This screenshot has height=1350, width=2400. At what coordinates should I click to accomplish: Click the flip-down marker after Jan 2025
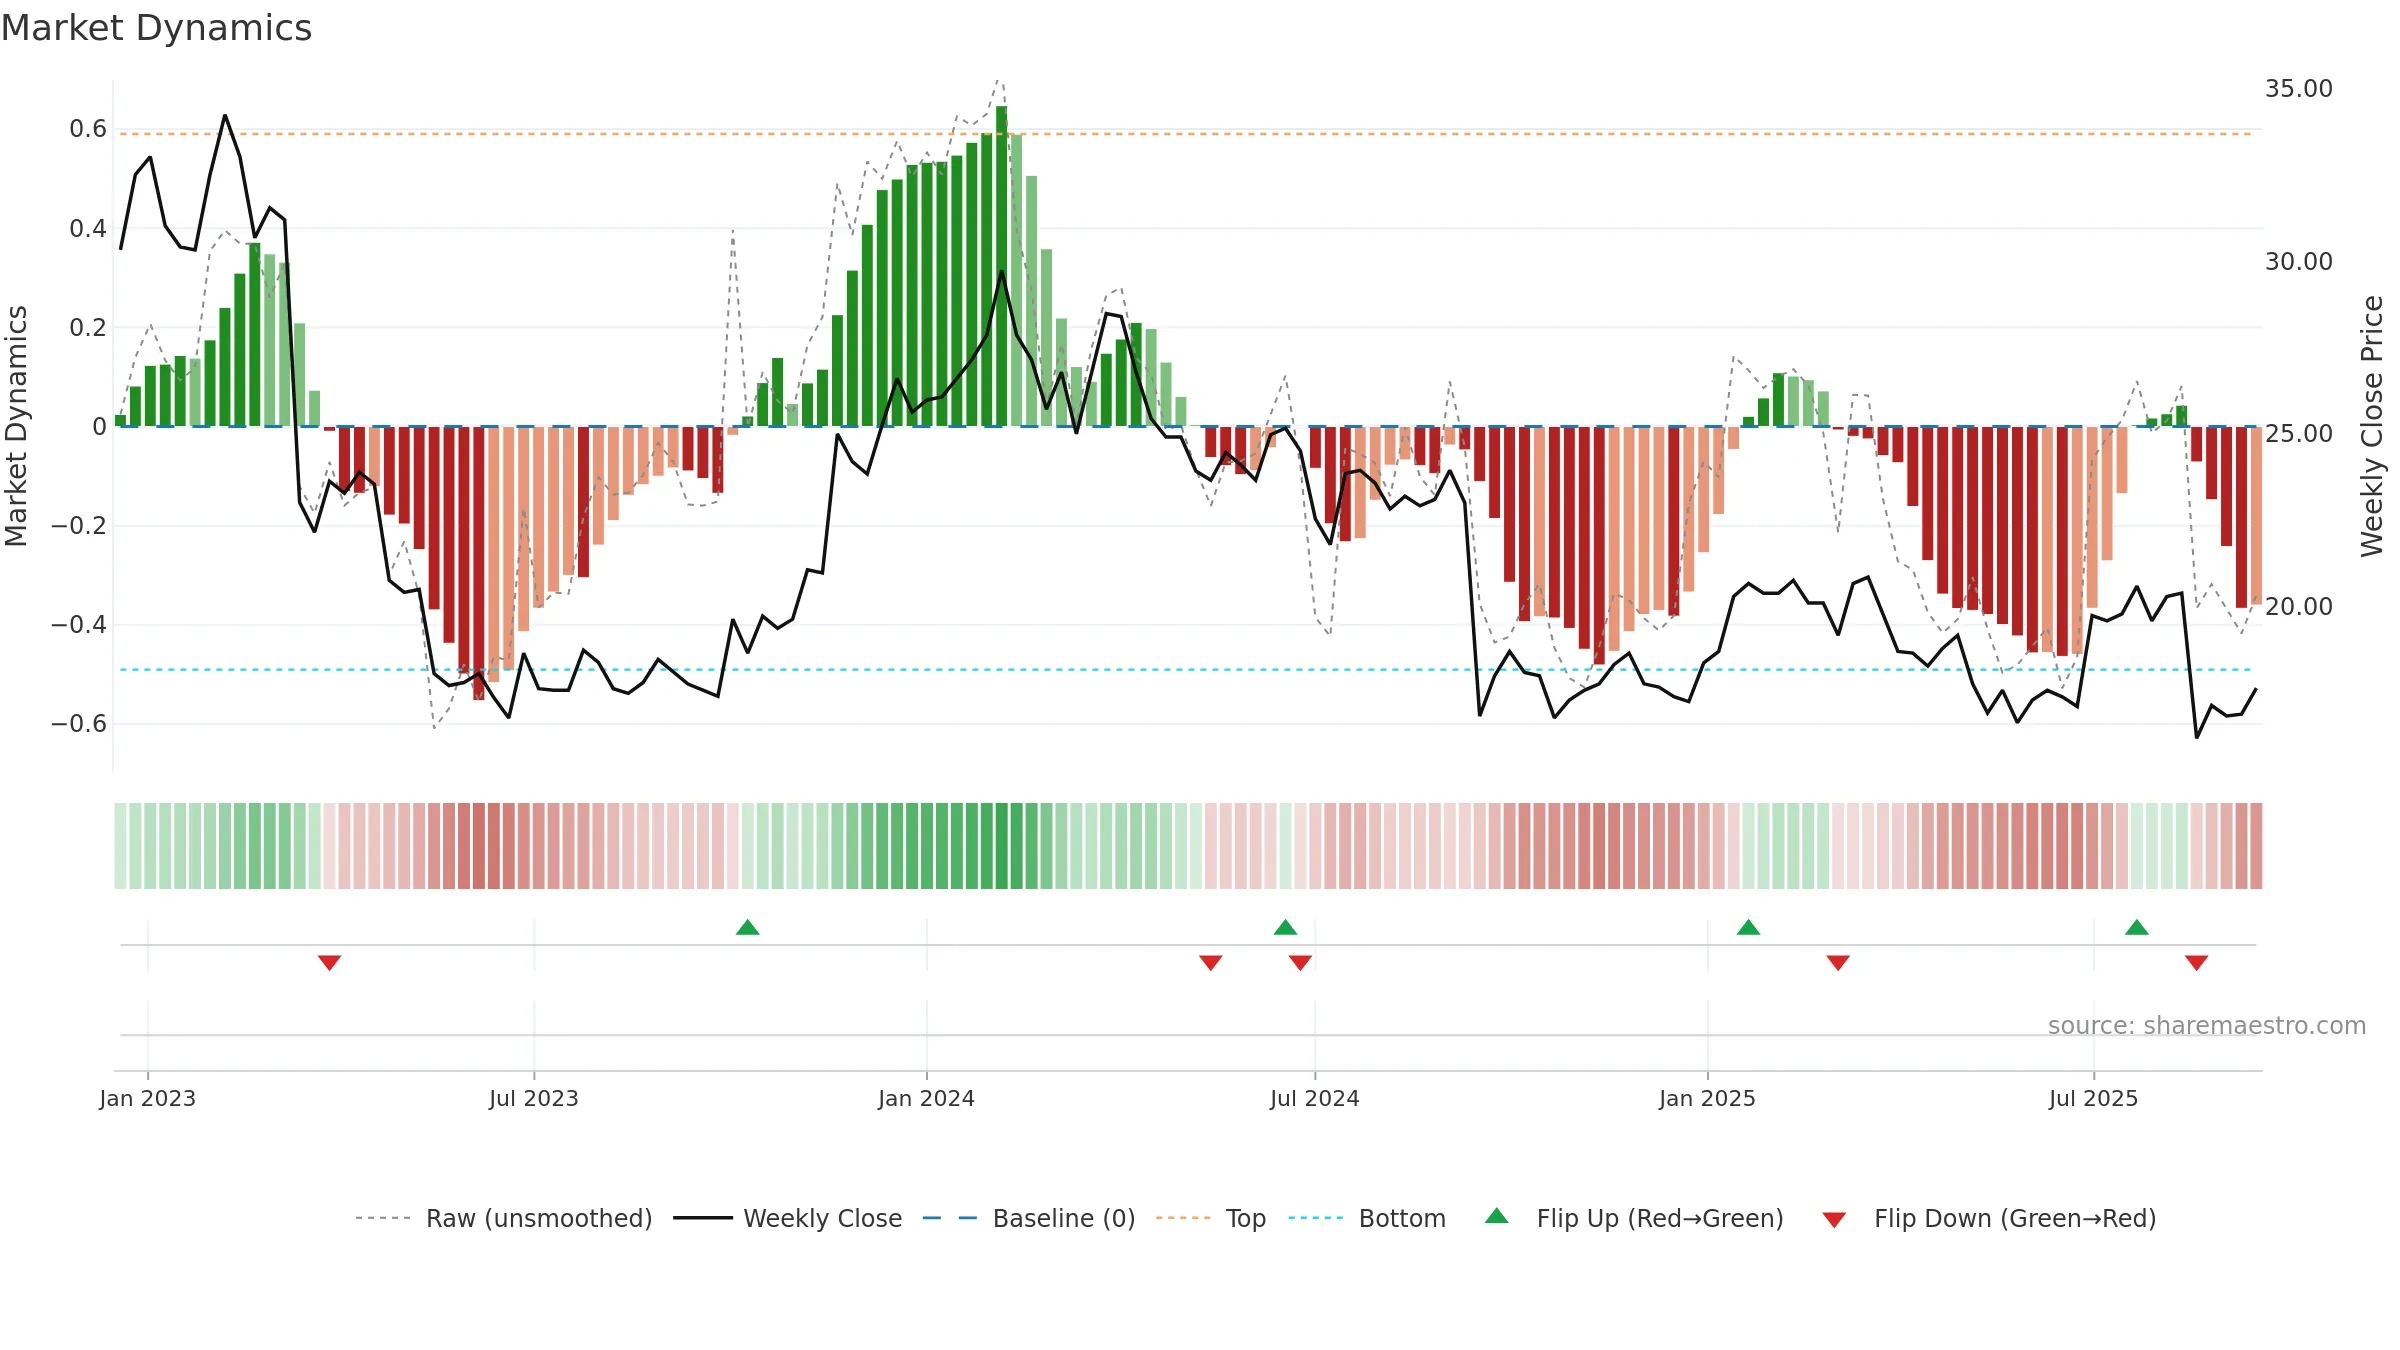1838,962
